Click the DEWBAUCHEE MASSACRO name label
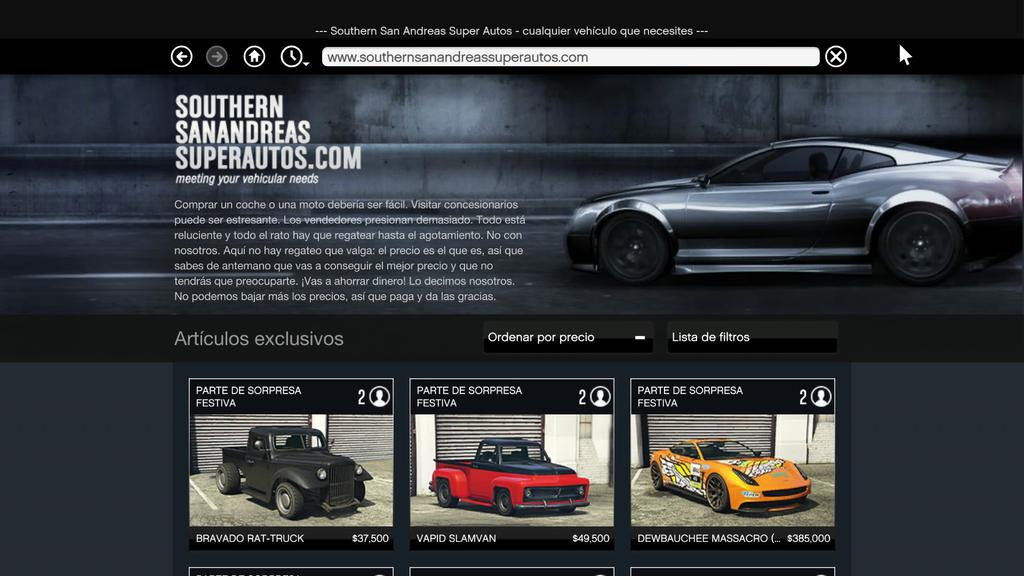This screenshot has height=576, width=1024. [709, 539]
